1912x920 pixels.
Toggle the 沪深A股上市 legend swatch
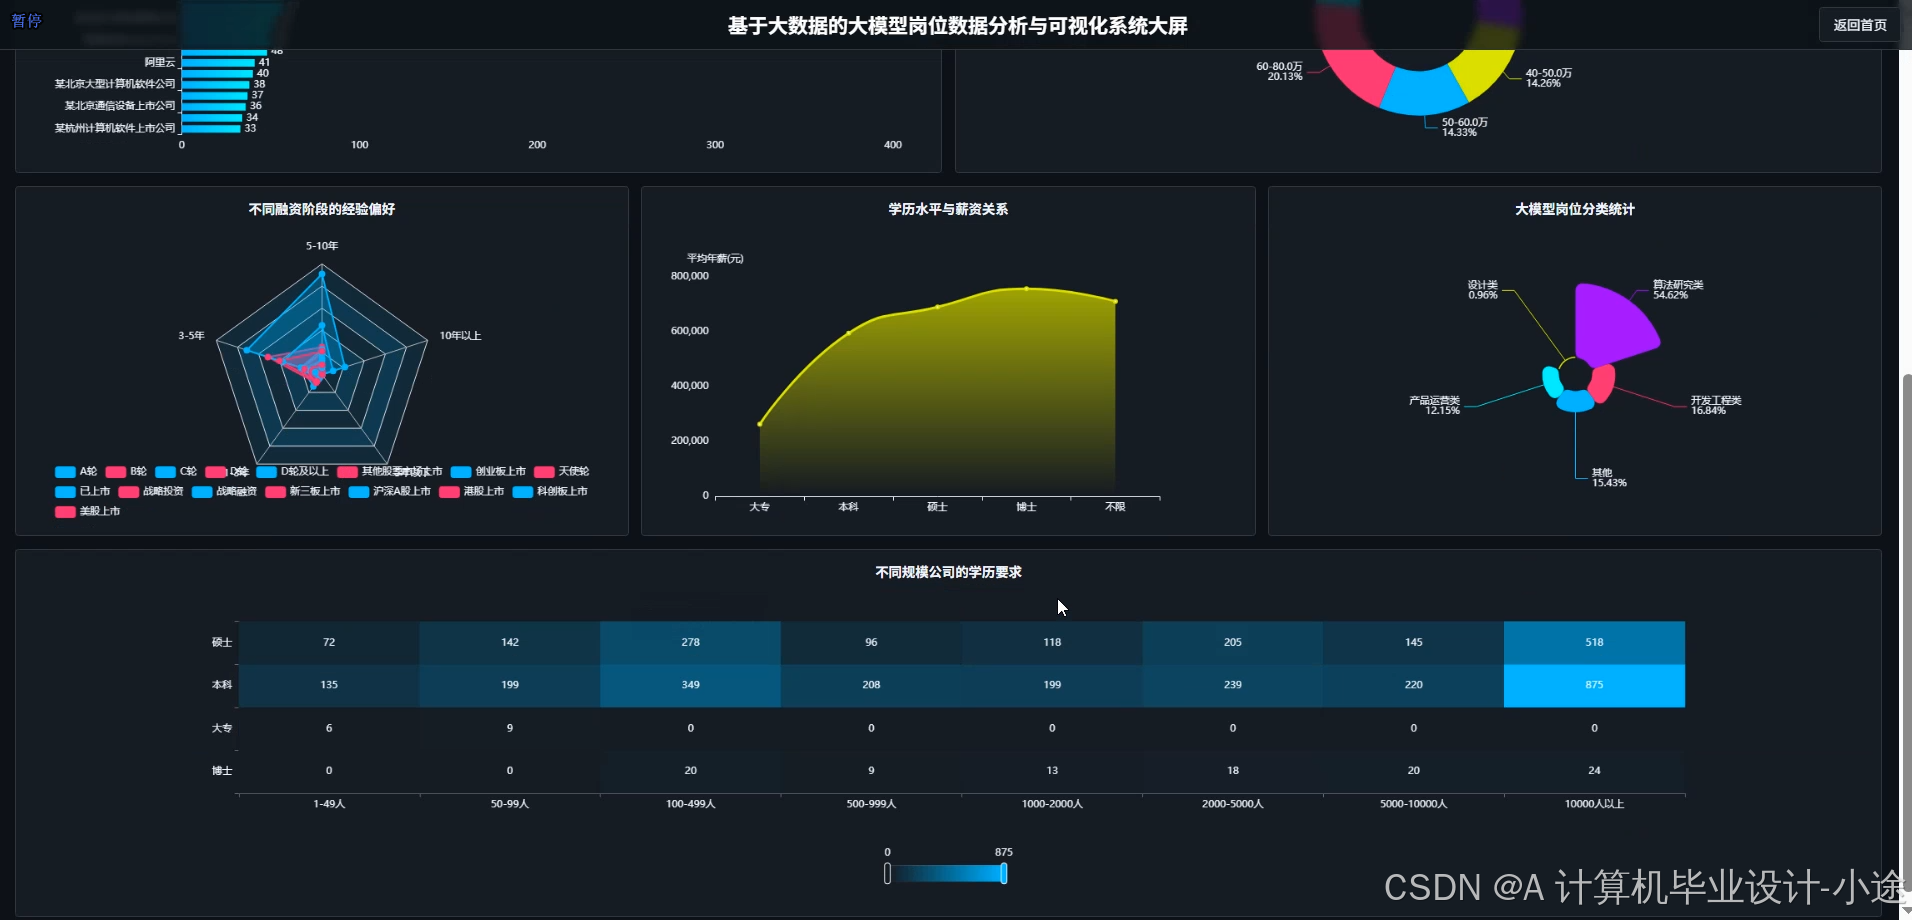pyautogui.click(x=359, y=491)
